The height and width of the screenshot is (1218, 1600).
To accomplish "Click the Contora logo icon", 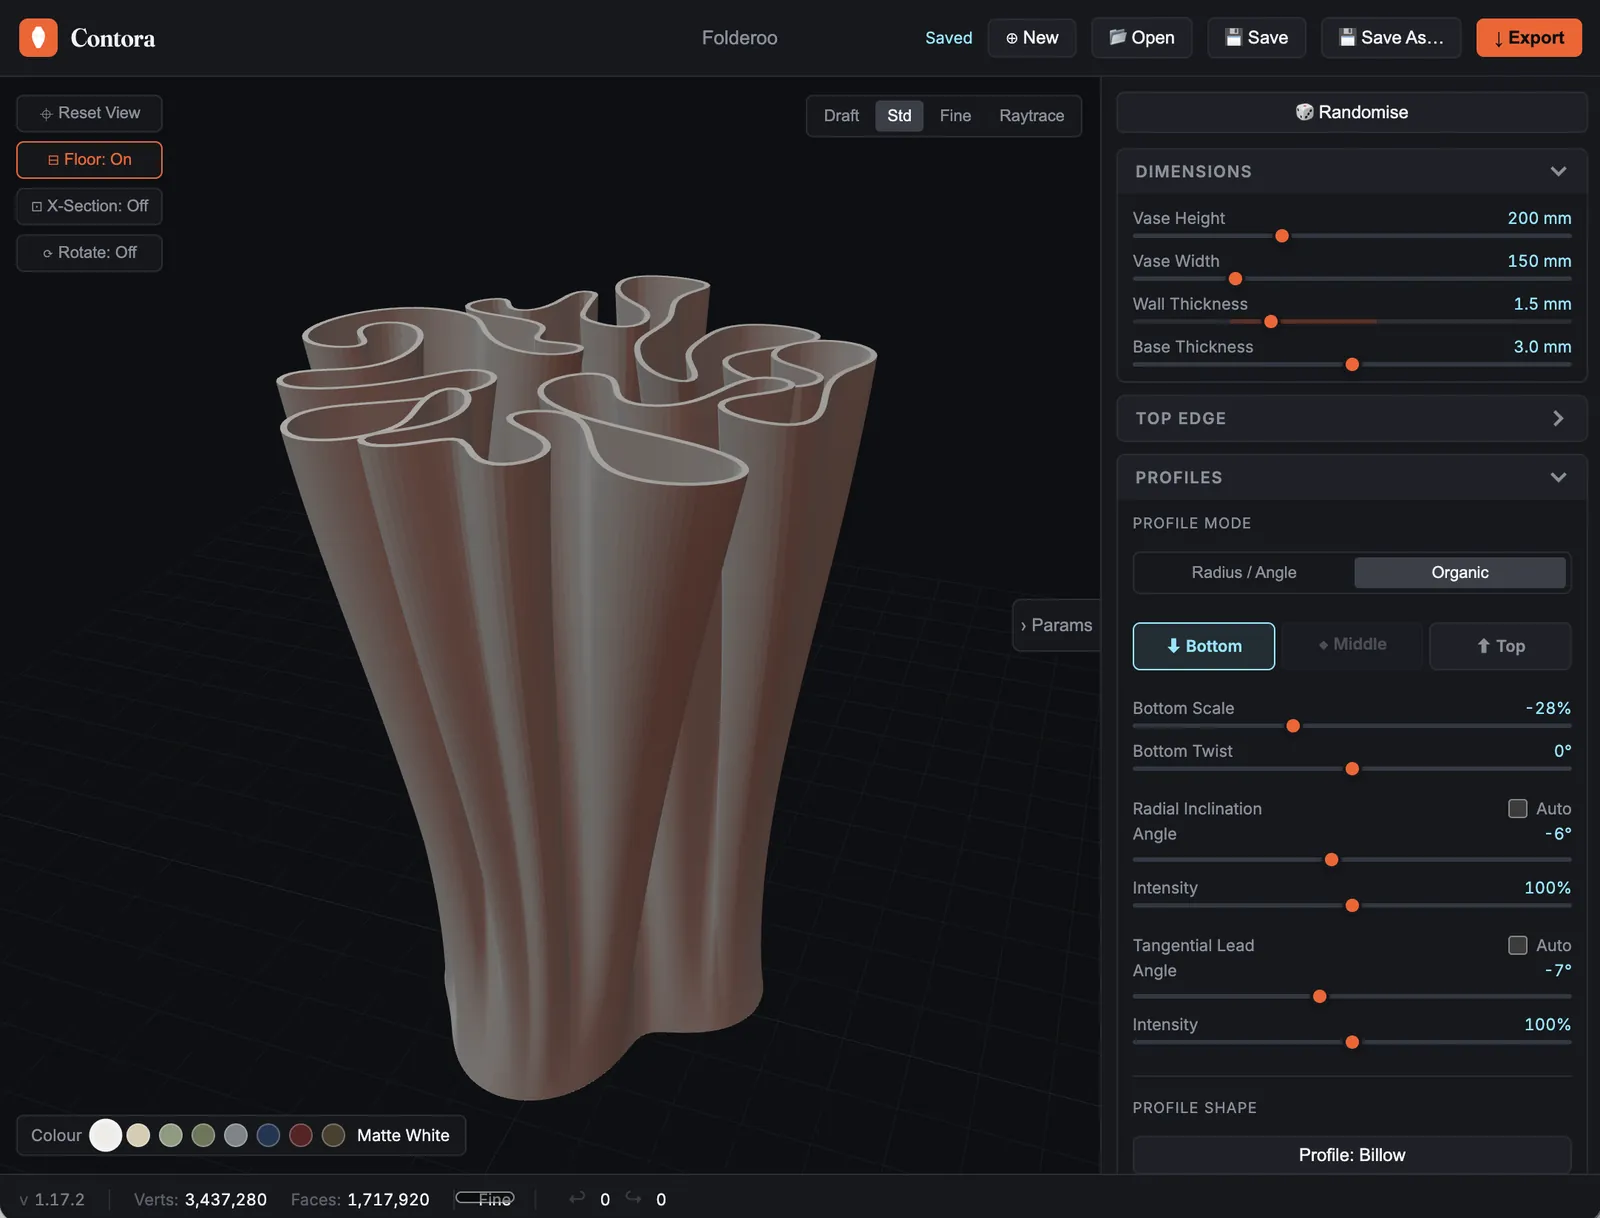I will 38,38.
